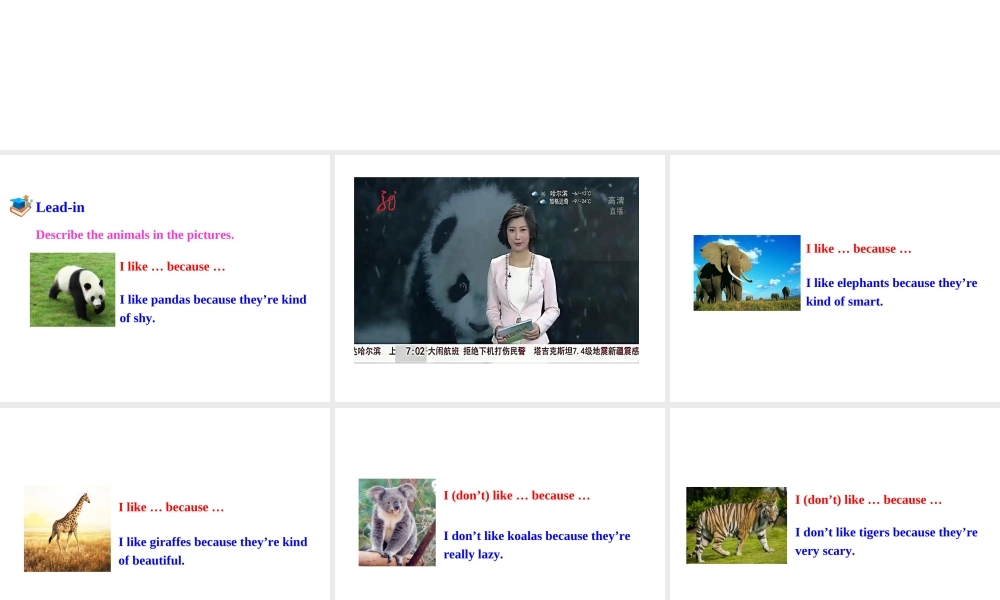Select the koala photo
Image resolution: width=1000 pixels, height=600 pixels.
(x=397, y=522)
